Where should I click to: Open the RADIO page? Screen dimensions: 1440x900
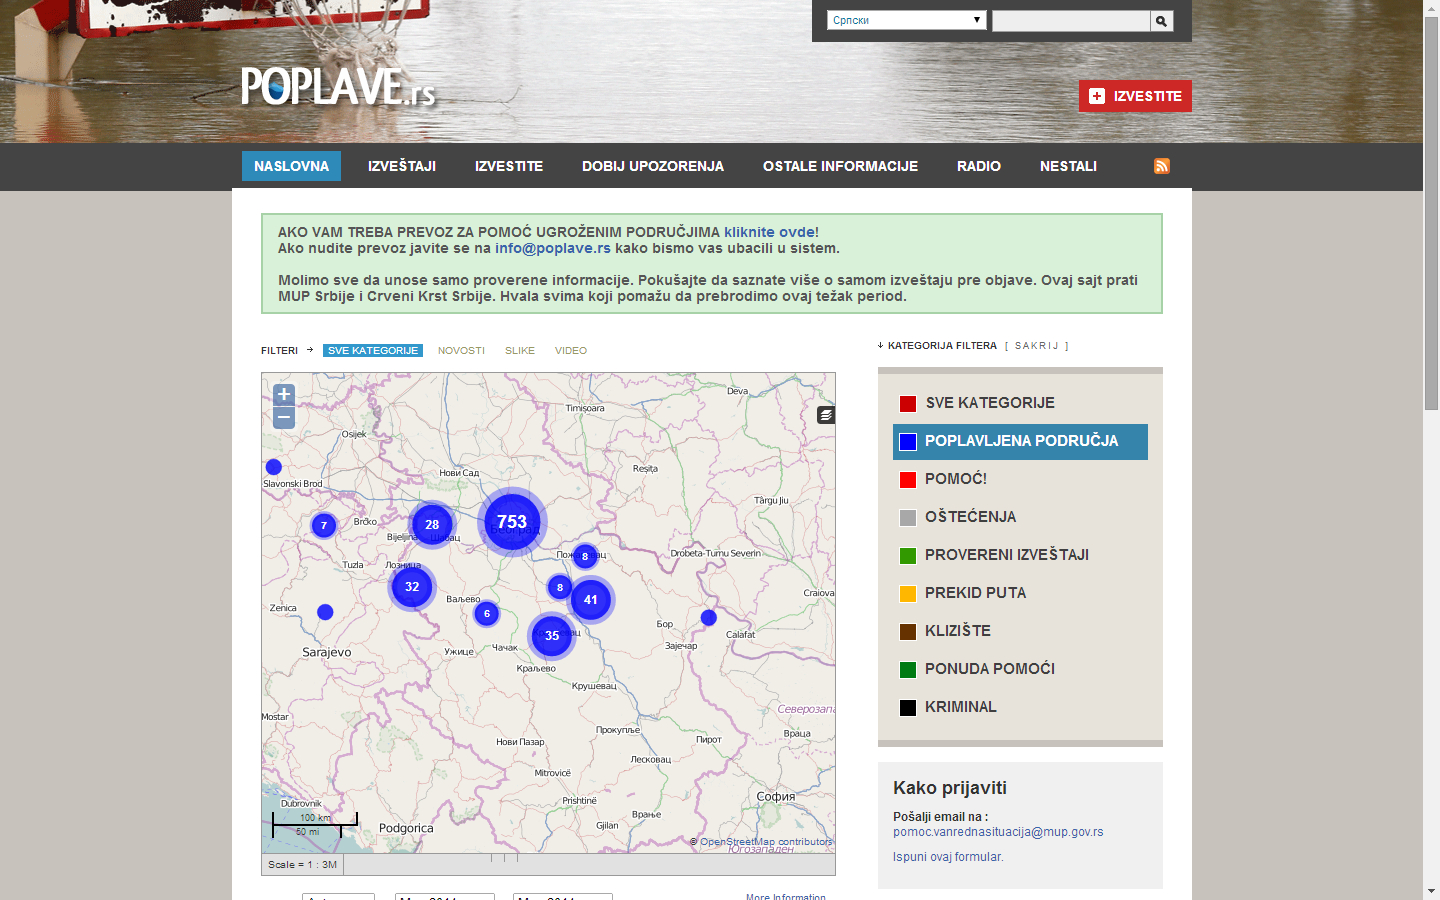(x=979, y=166)
